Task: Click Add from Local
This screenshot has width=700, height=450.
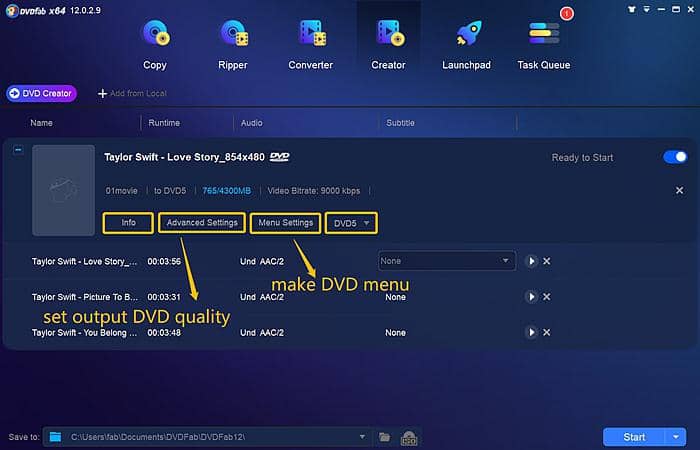Action: tap(132, 93)
